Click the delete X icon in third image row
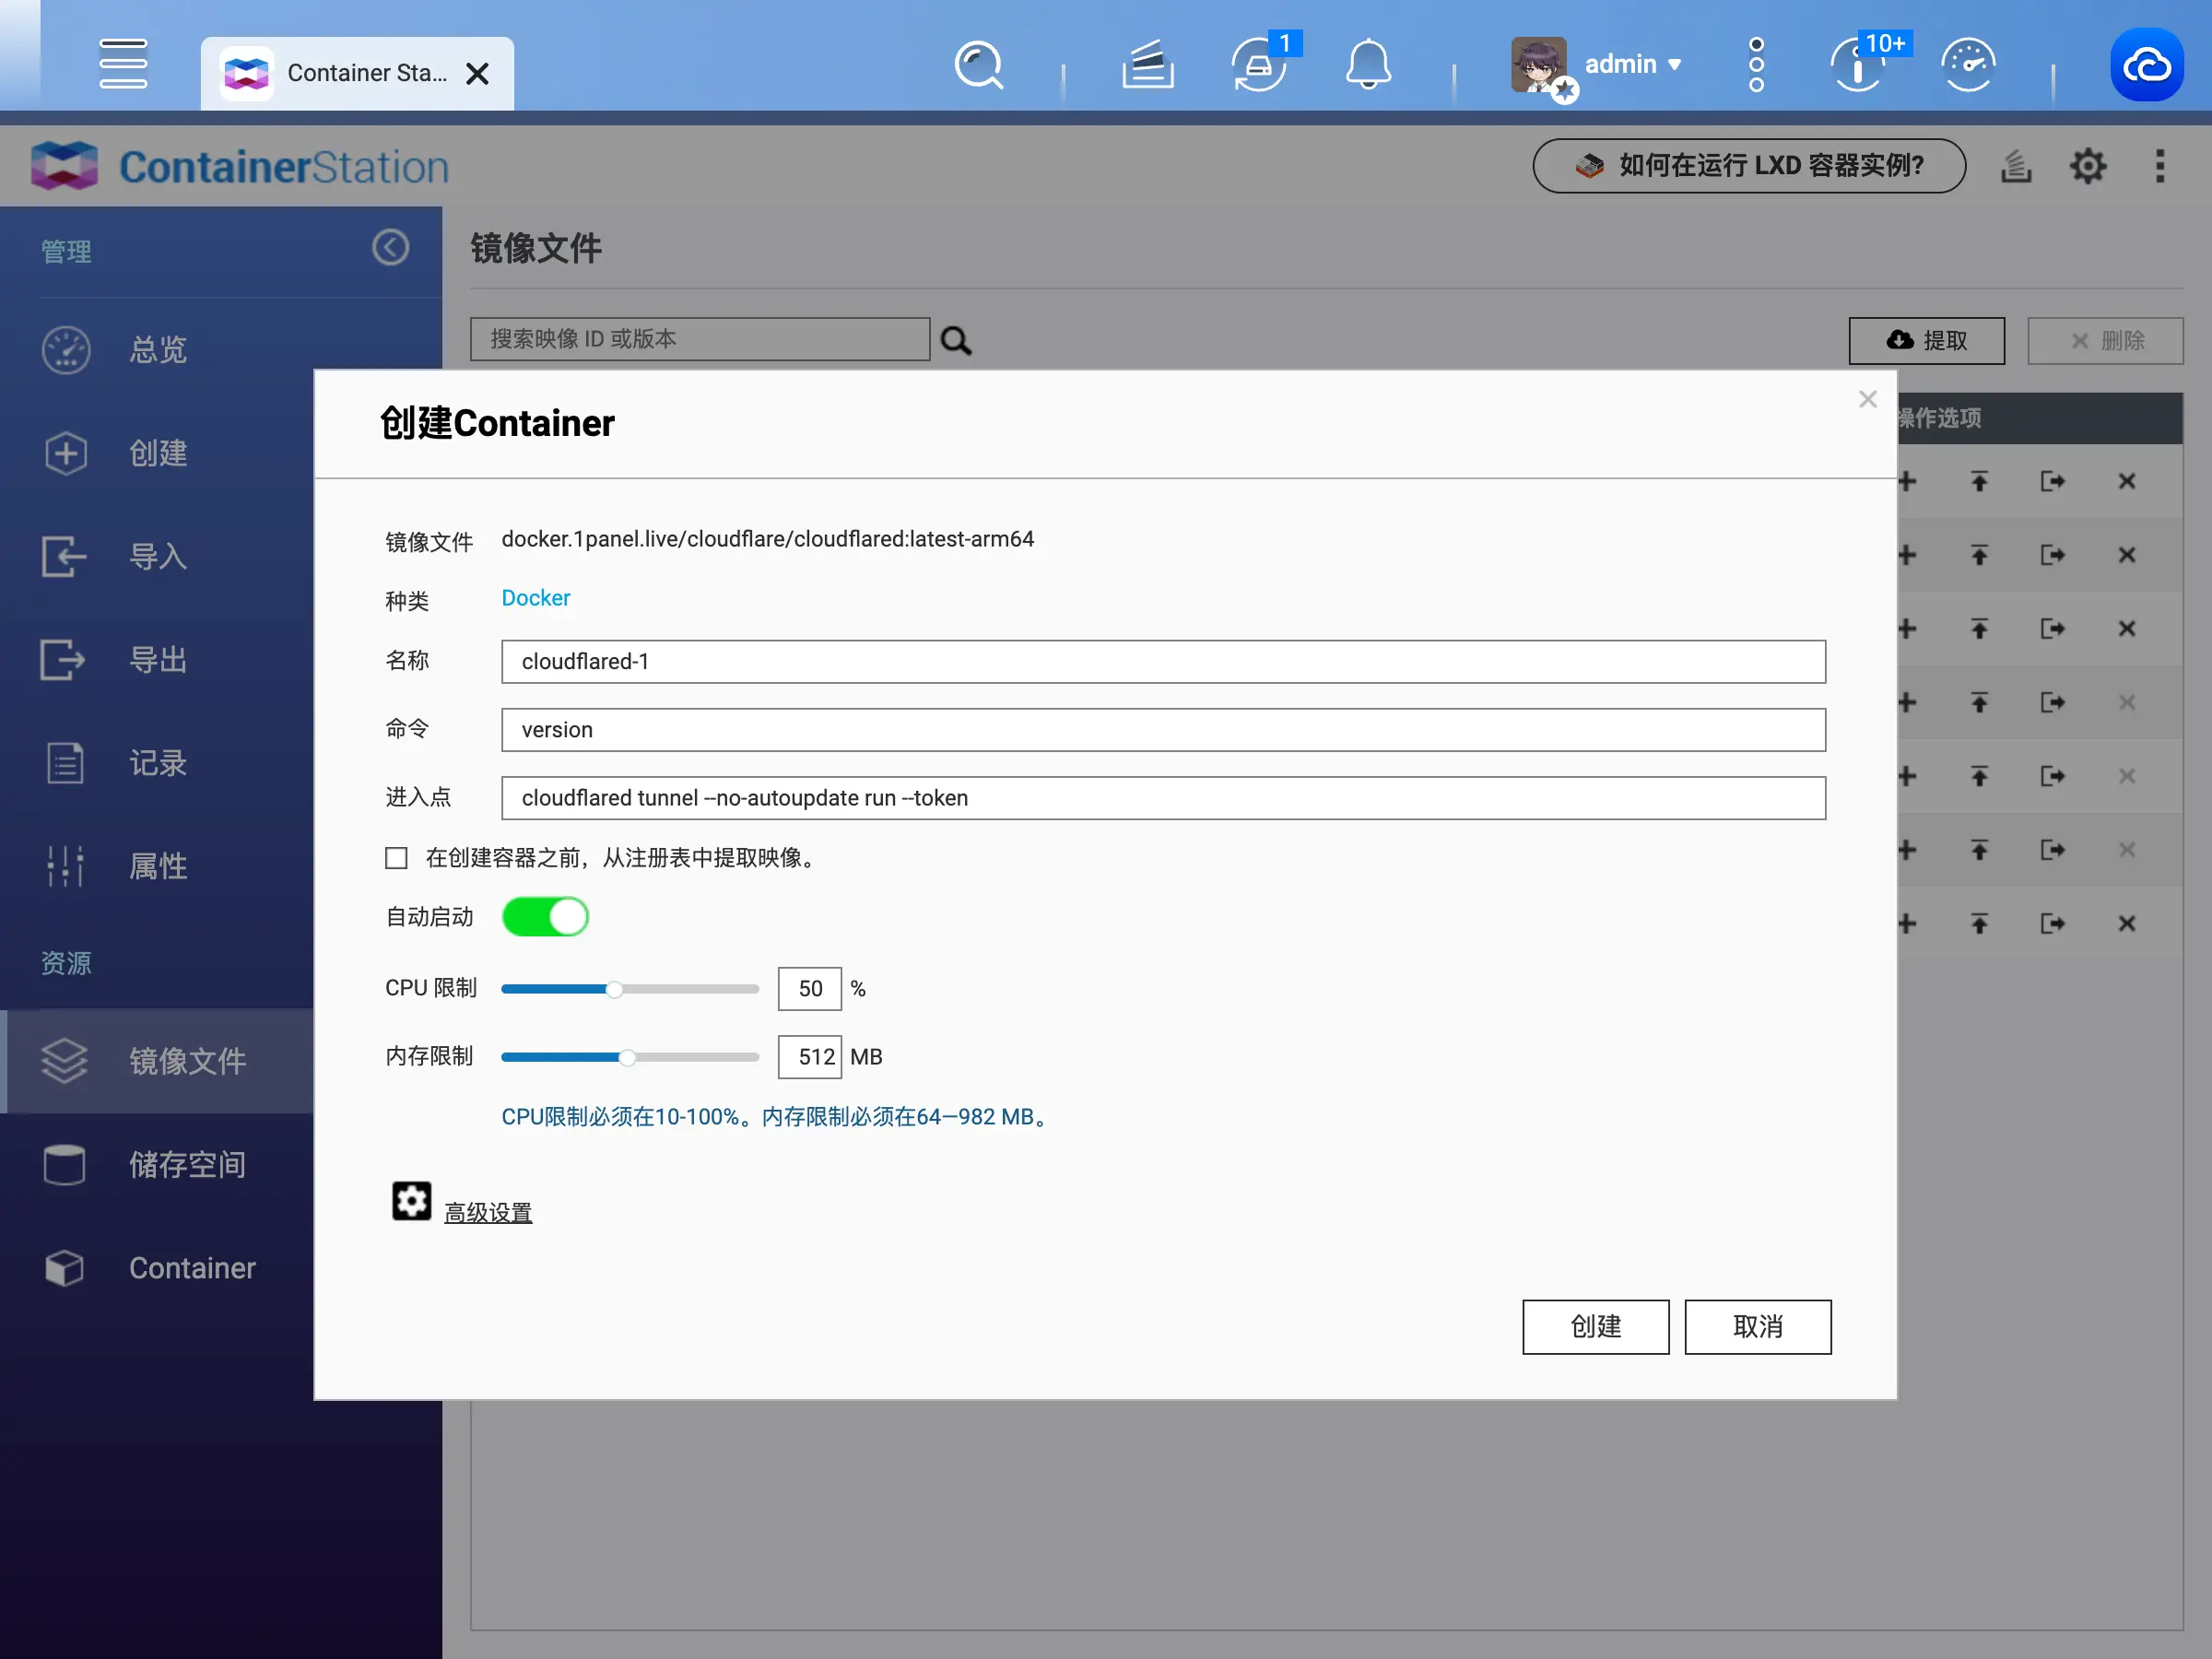This screenshot has height=1659, width=2212. [x=2127, y=629]
